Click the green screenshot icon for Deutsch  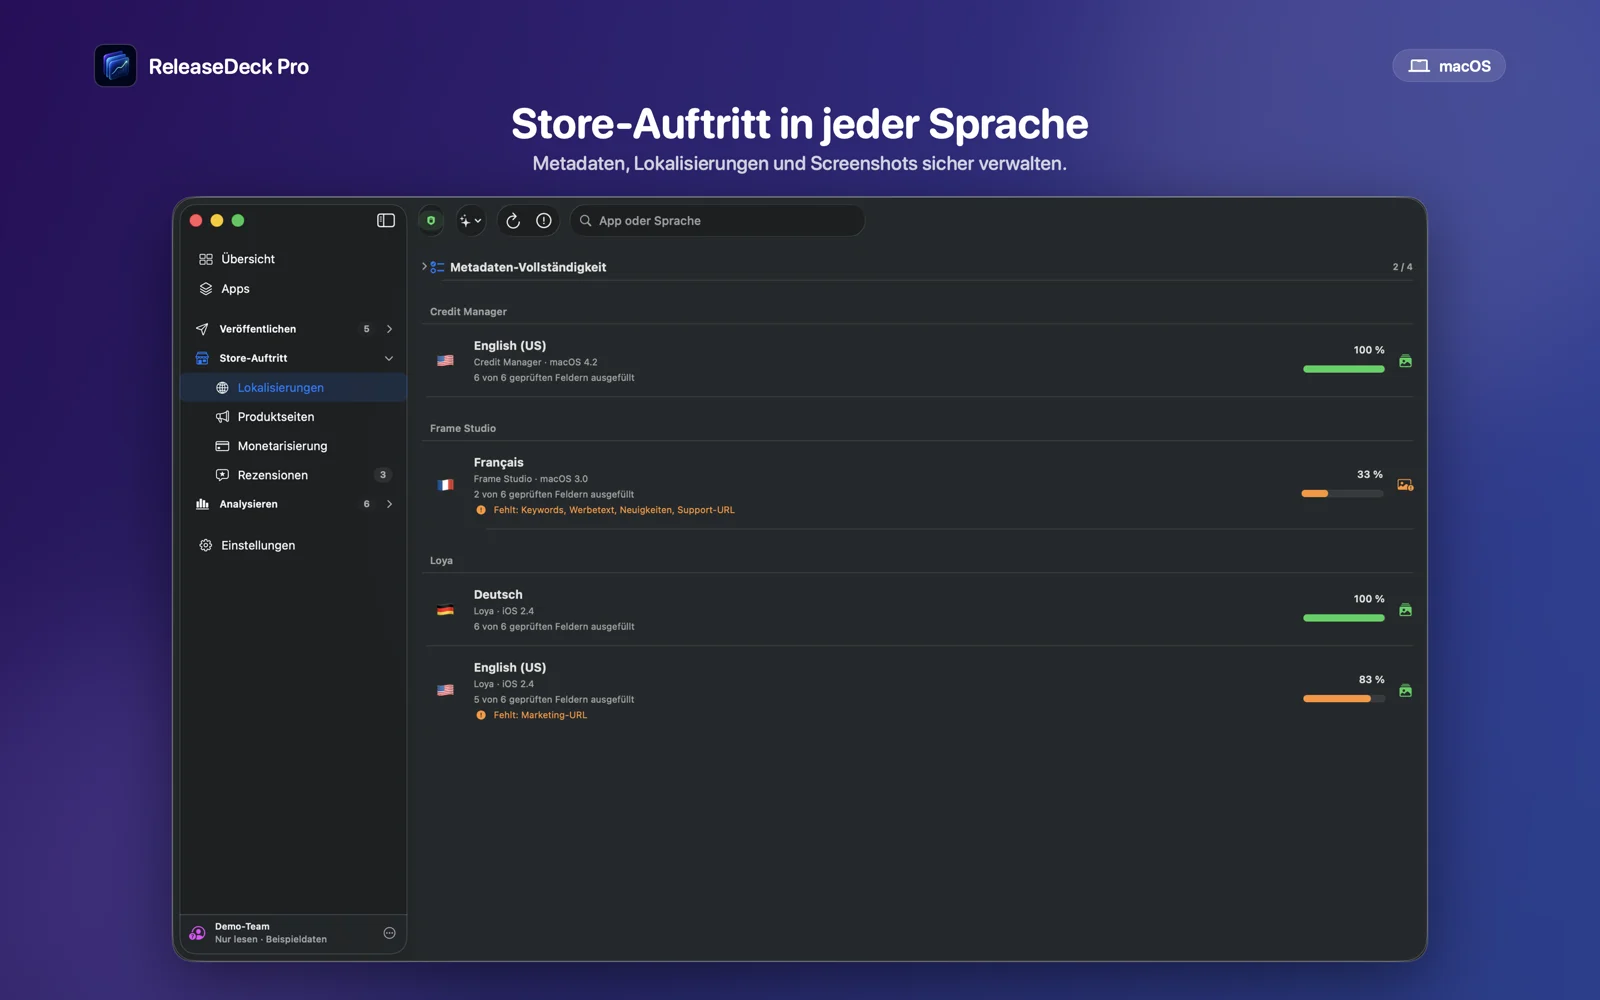[1405, 610]
